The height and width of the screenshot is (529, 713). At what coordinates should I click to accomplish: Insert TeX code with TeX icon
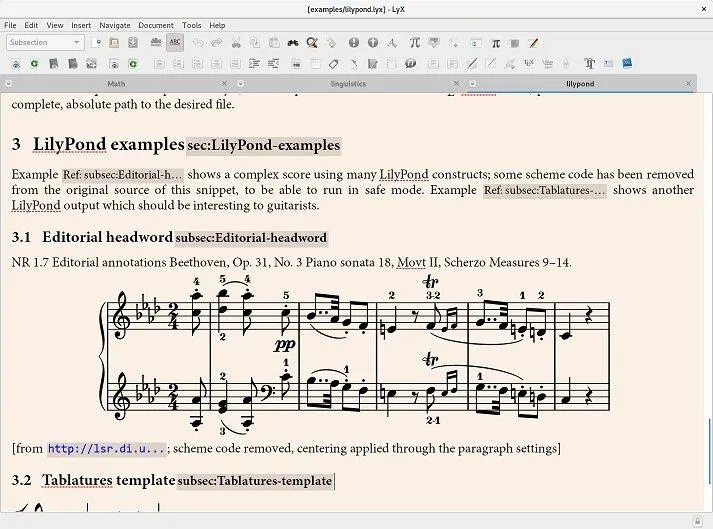pos(527,63)
